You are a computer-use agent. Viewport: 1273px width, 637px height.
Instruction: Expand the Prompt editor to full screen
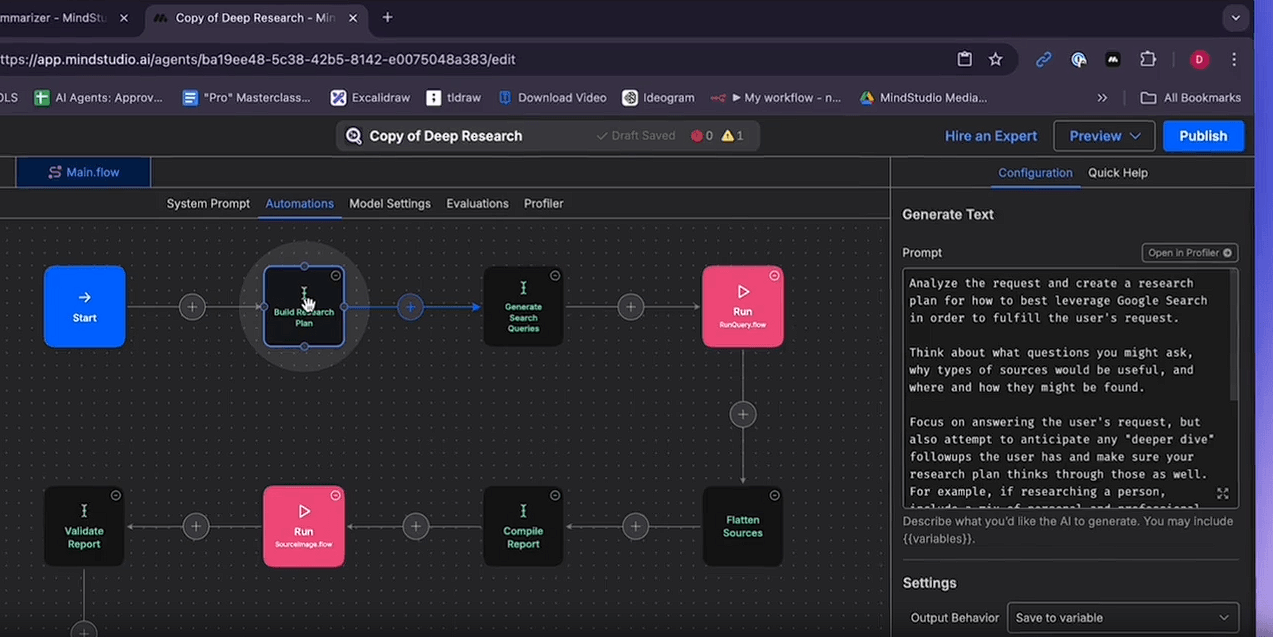point(1222,494)
